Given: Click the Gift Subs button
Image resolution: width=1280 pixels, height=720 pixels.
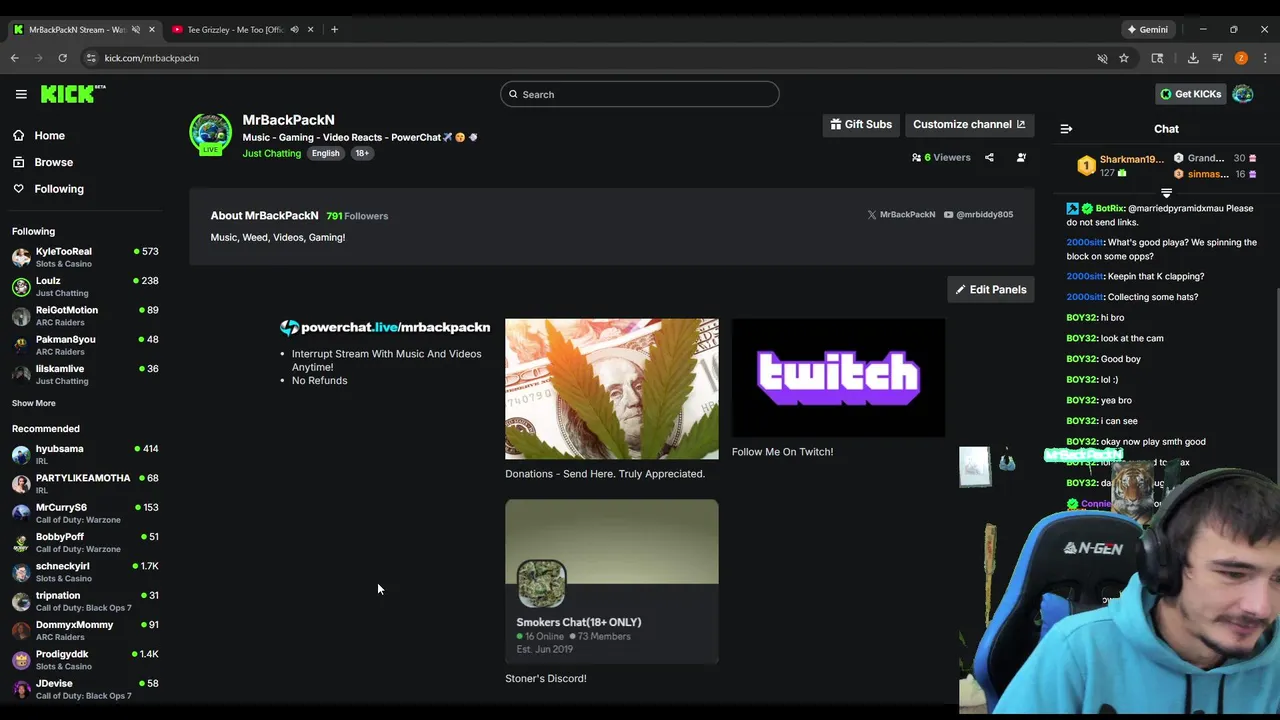Looking at the screenshot, I should pos(861,124).
